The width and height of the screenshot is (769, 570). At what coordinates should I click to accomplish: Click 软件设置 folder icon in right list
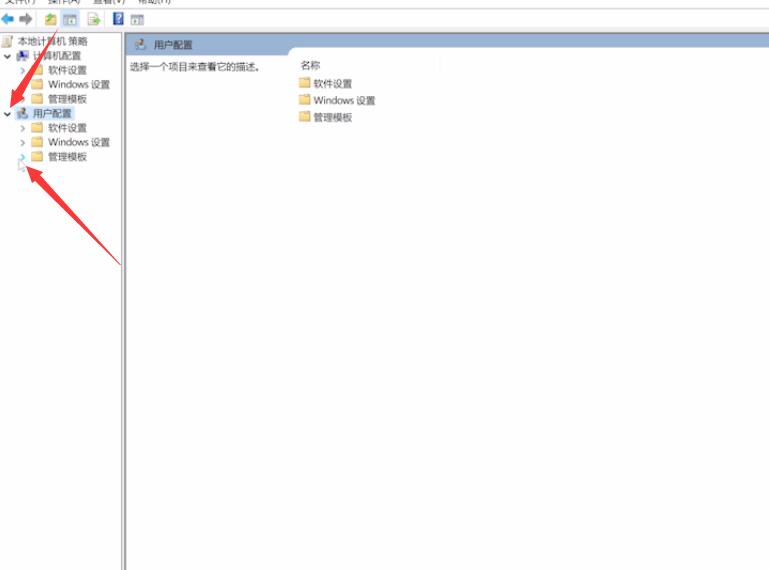pyautogui.click(x=305, y=82)
